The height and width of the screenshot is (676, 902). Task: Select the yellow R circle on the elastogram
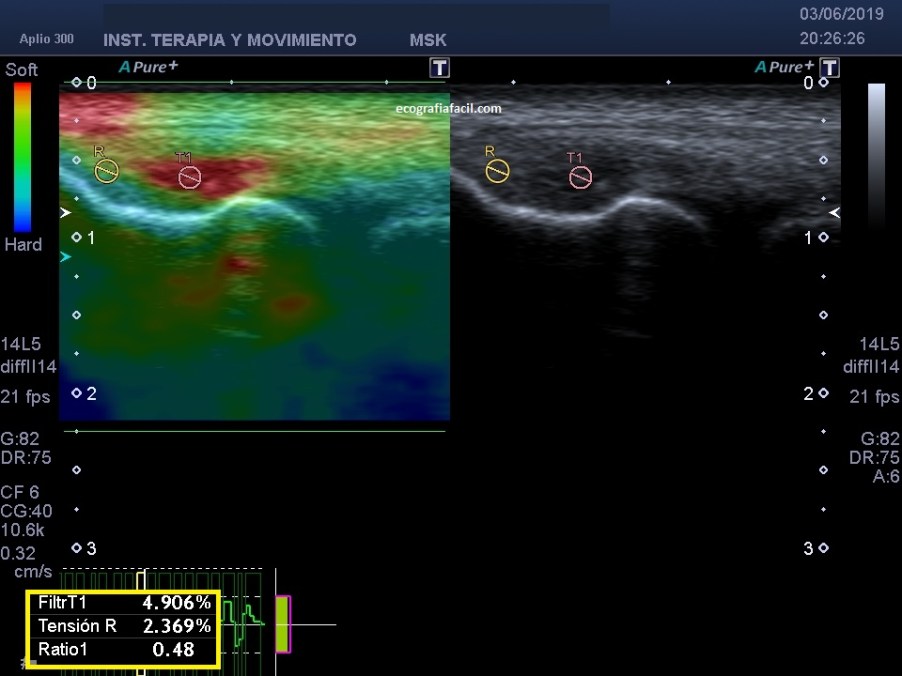(x=106, y=171)
